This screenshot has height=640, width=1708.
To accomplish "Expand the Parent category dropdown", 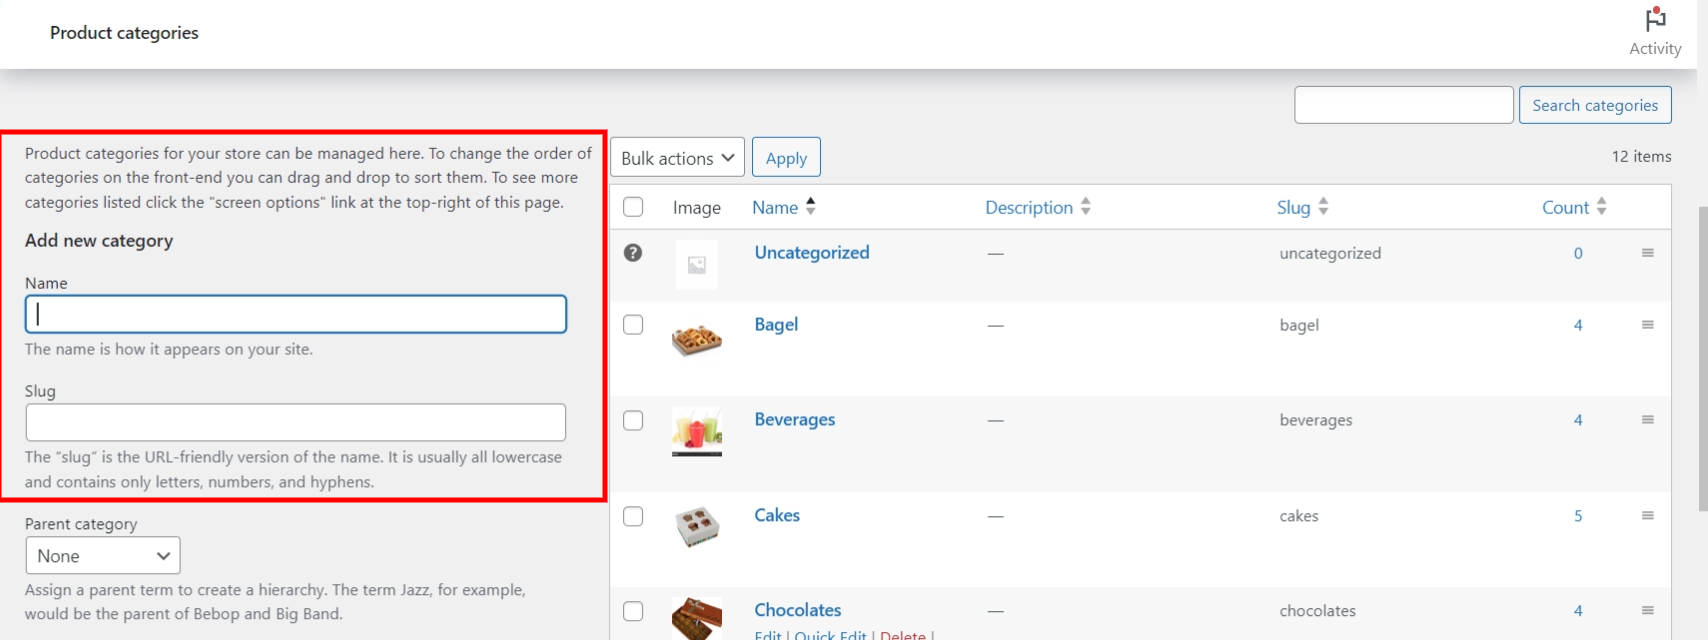I will click(x=103, y=556).
